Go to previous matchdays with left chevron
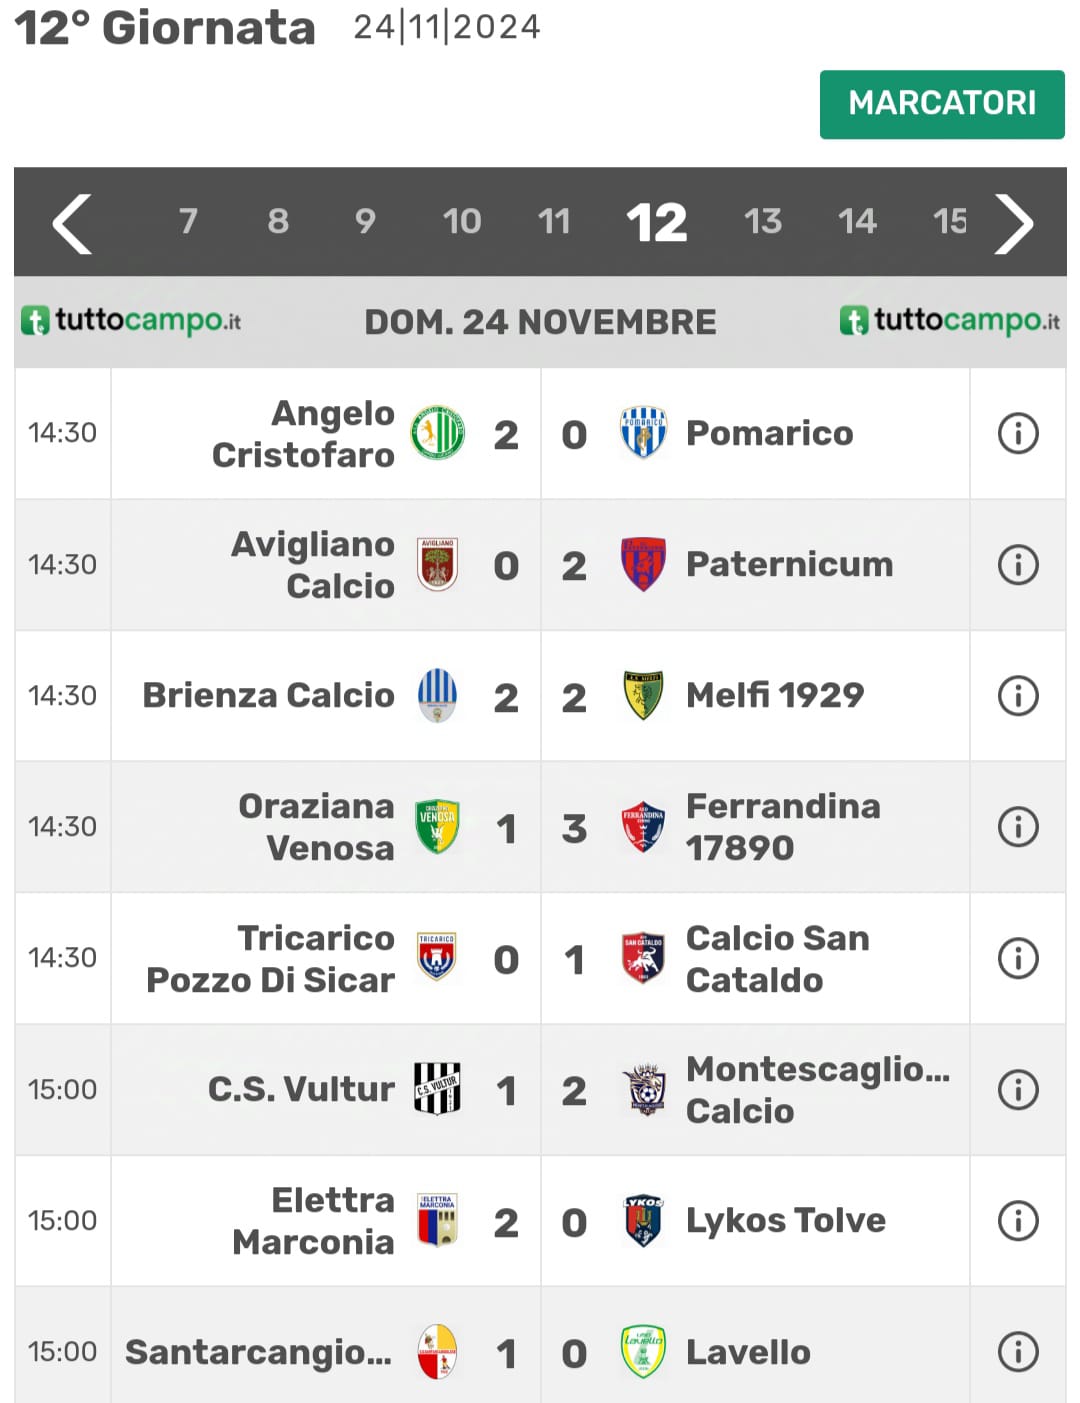Image resolution: width=1080 pixels, height=1403 pixels. coord(72,223)
